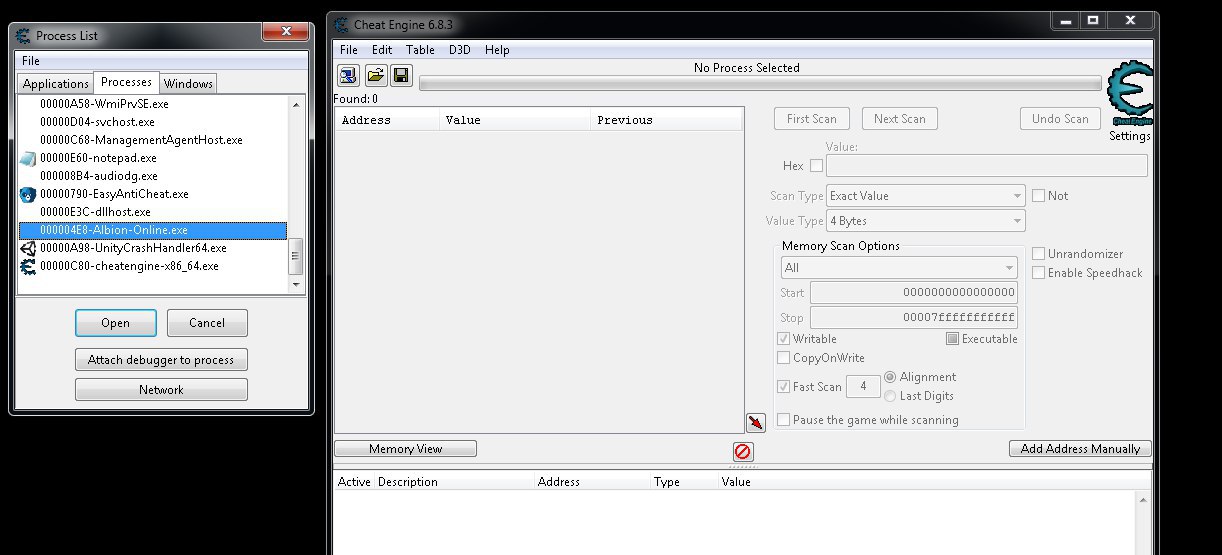Screen dimensions: 1222x555
Task: Click the process list vertical scrollbar
Action: [x=296, y=194]
